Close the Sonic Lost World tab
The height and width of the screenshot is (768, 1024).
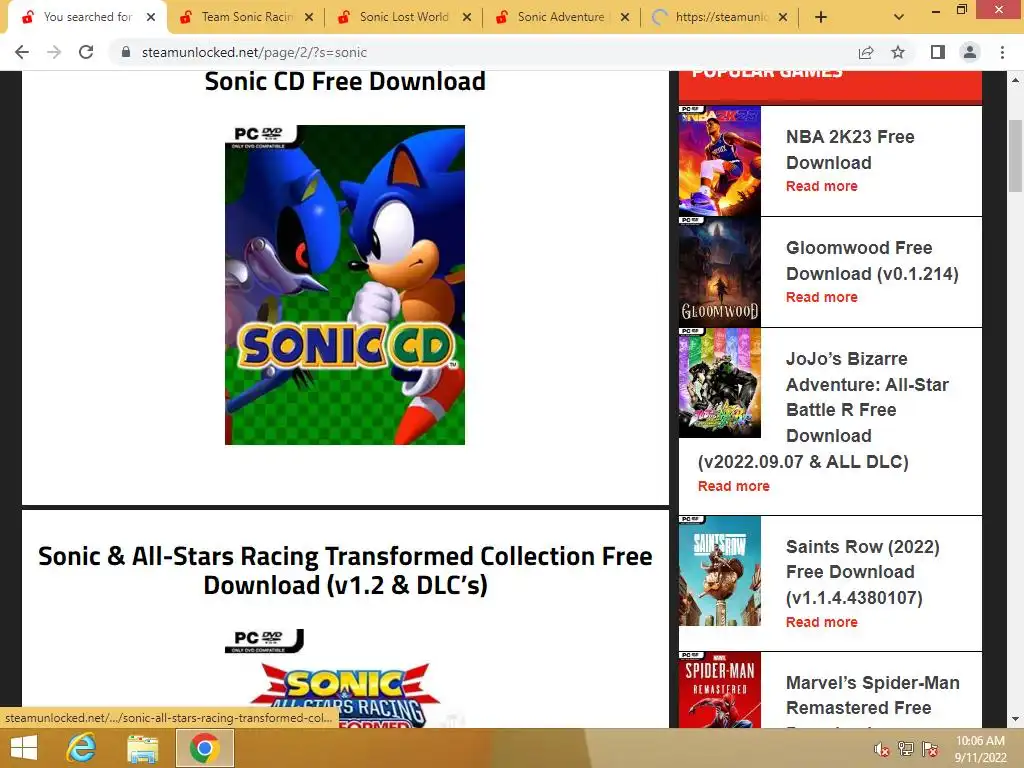point(467,17)
